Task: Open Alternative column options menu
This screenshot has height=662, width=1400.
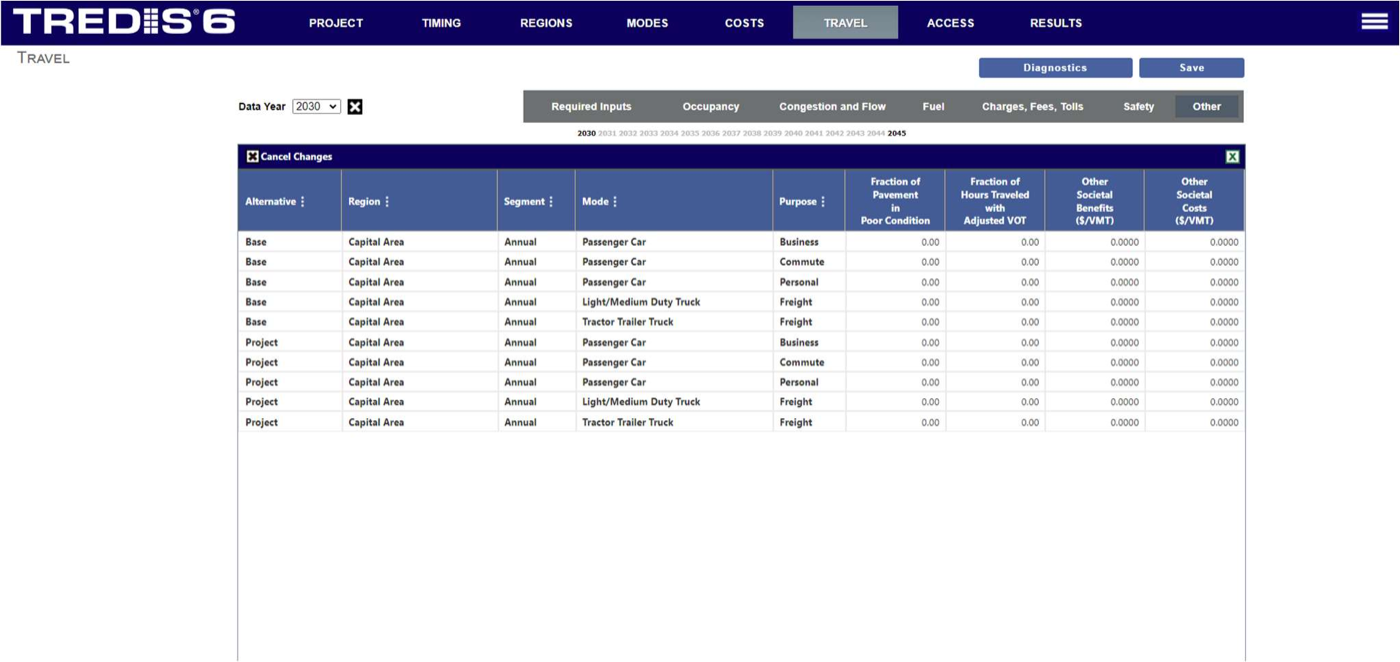Action: [x=303, y=202]
